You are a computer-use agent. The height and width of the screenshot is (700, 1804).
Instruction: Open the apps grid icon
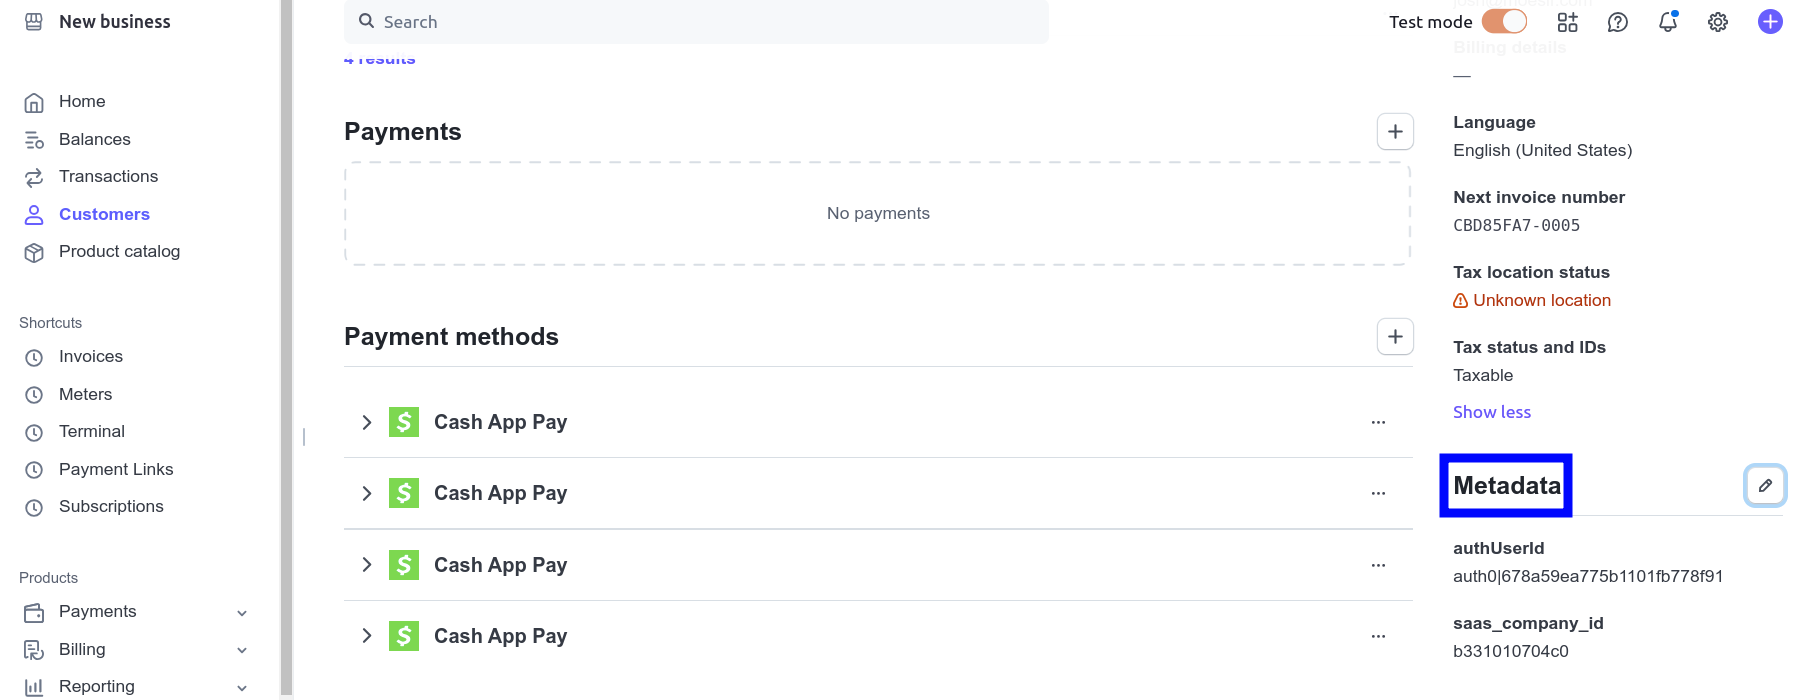(1568, 22)
